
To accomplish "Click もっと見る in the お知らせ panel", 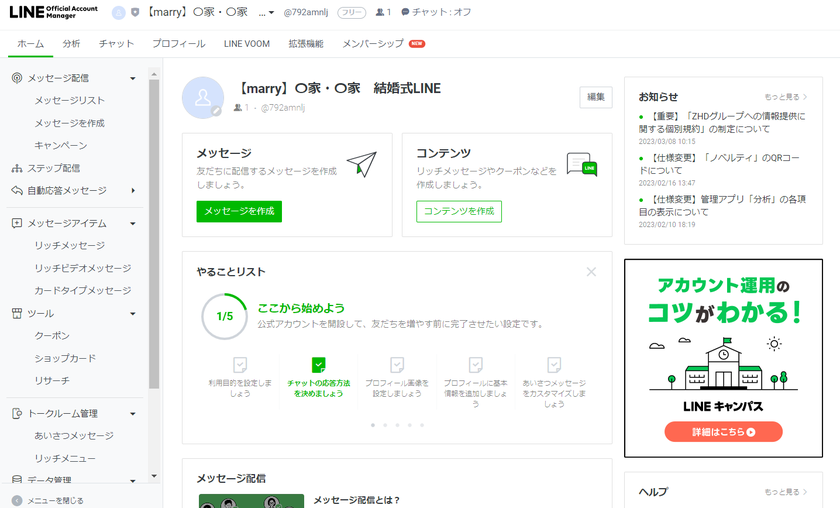I will coord(785,97).
